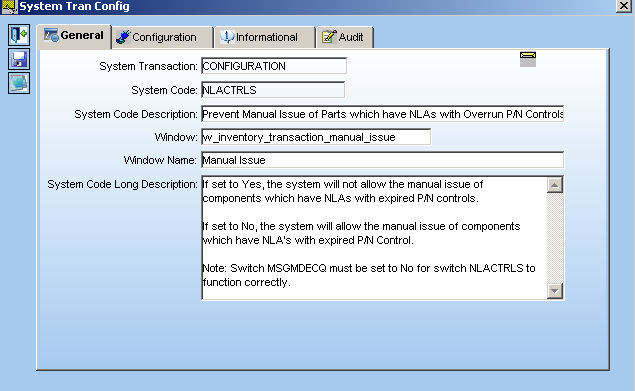
Task: Click the Window field with w_inventory_transaction_manual_issue
Action: [316, 137]
